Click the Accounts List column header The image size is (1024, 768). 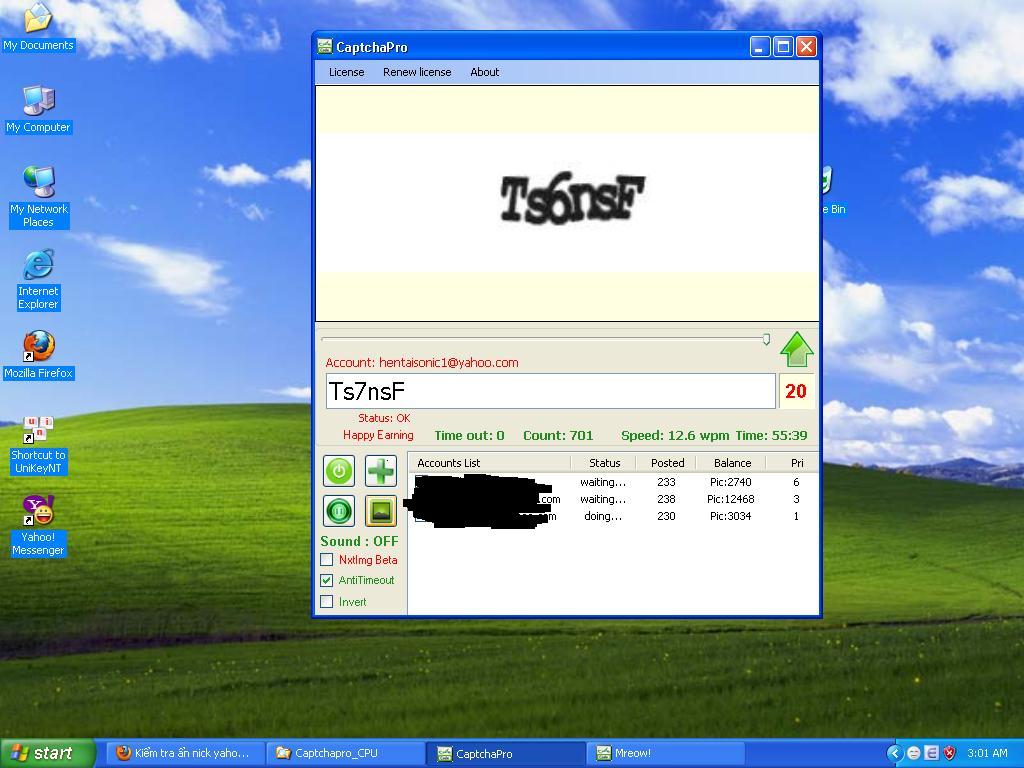(x=490, y=463)
